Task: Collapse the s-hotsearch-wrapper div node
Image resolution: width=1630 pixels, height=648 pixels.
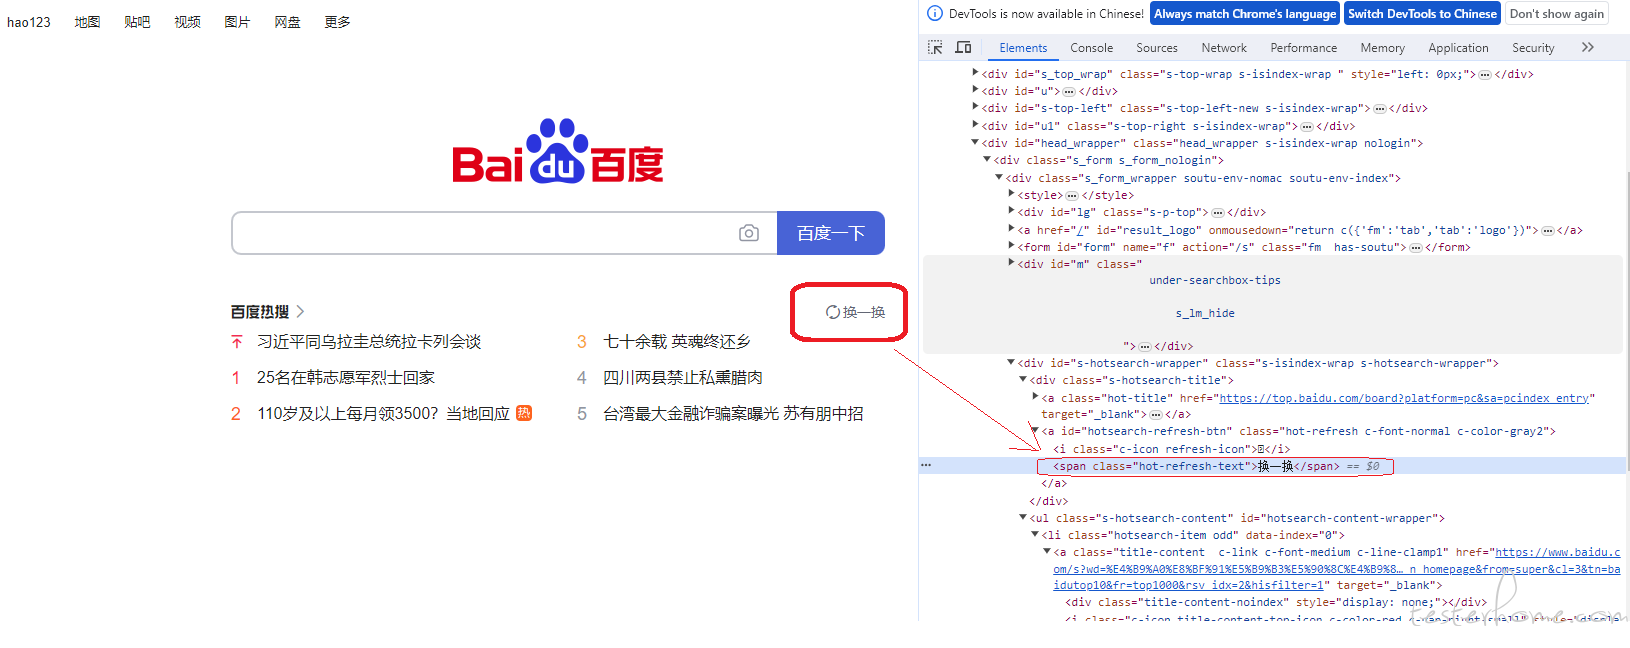Action: click(x=1011, y=363)
